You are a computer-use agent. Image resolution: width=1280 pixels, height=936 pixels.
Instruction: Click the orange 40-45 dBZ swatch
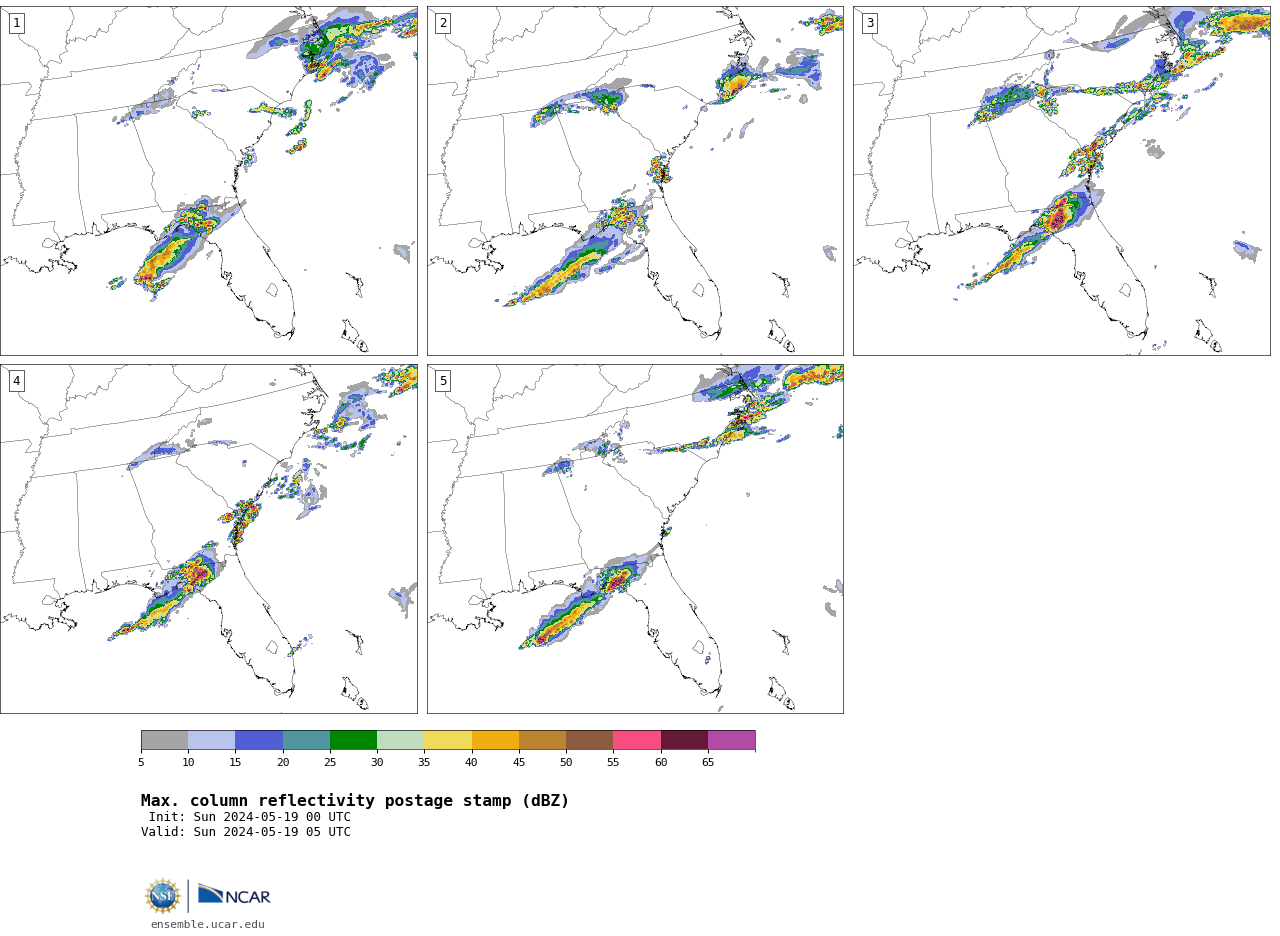pos(495,740)
